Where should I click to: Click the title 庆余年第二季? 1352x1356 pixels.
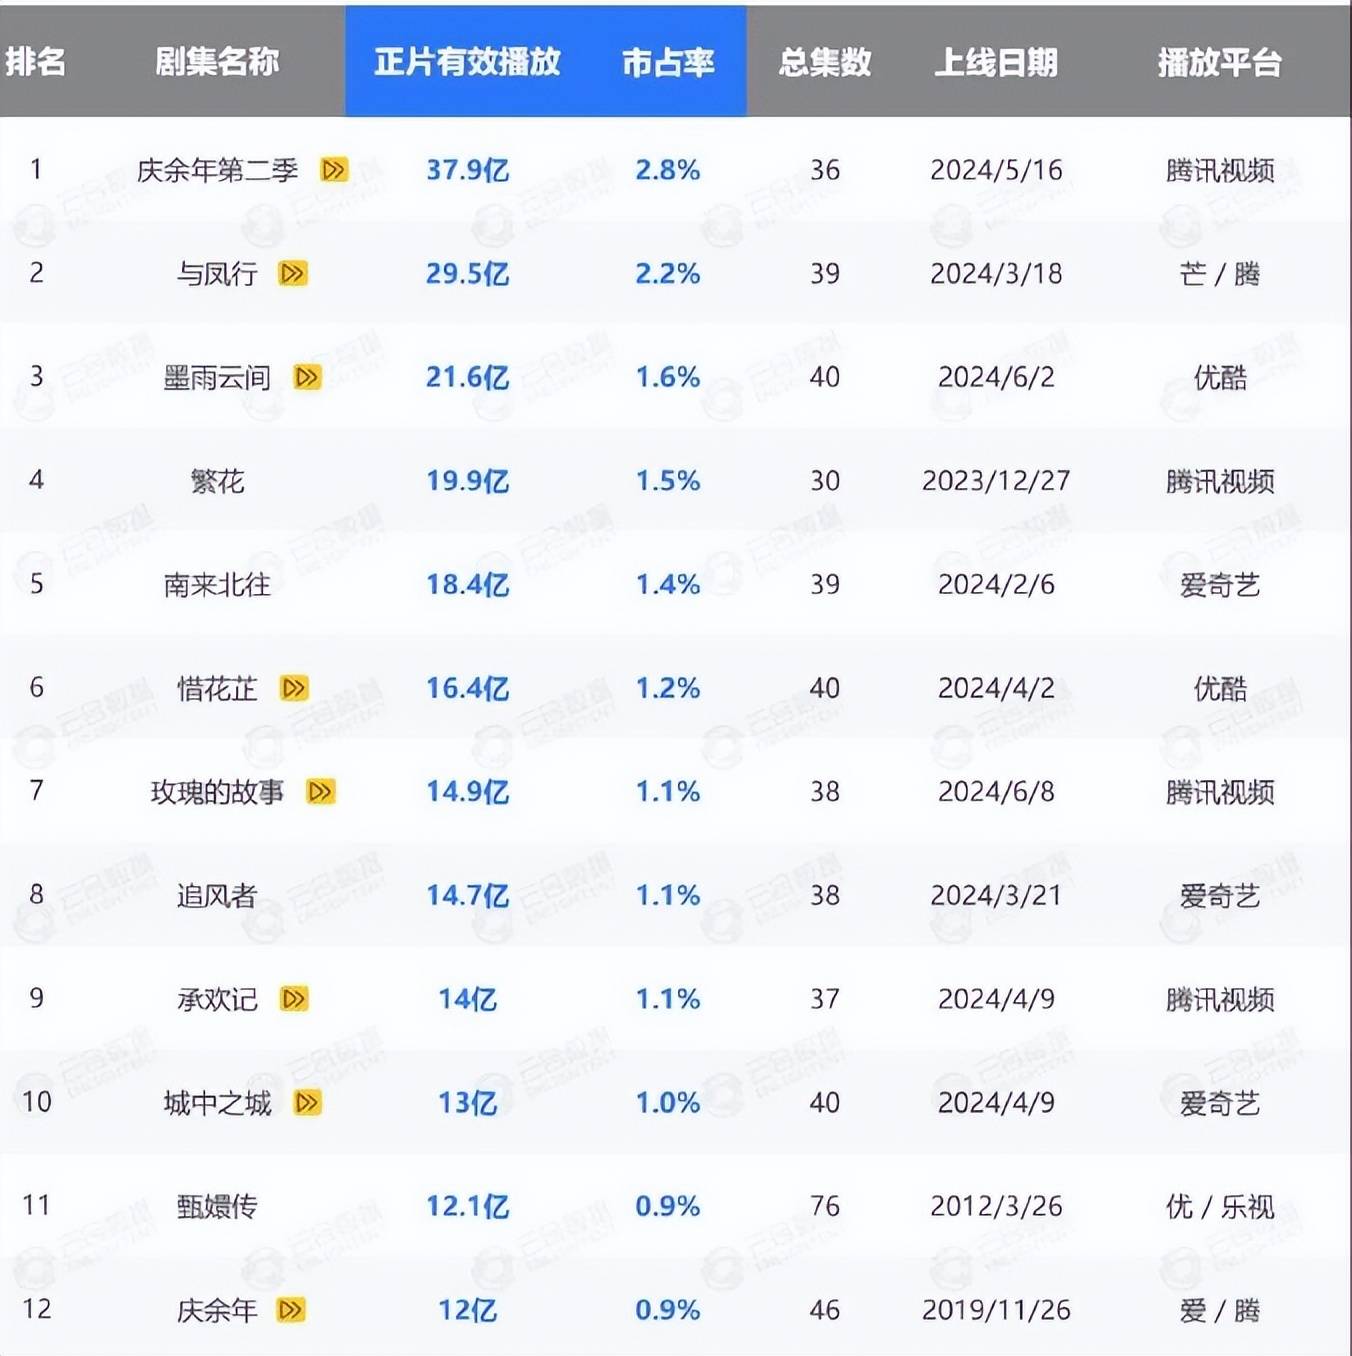[x=217, y=170]
